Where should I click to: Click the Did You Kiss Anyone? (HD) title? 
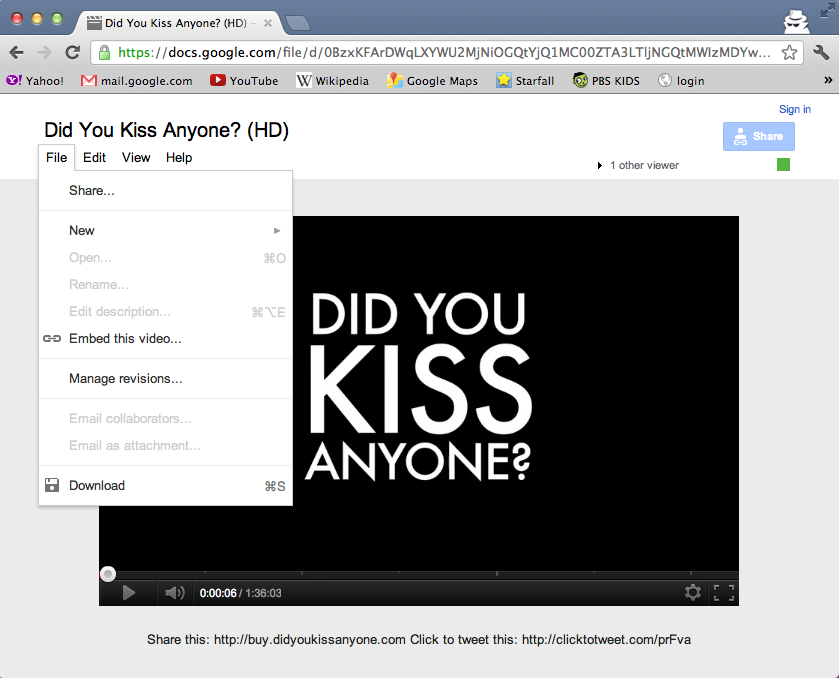point(166,130)
